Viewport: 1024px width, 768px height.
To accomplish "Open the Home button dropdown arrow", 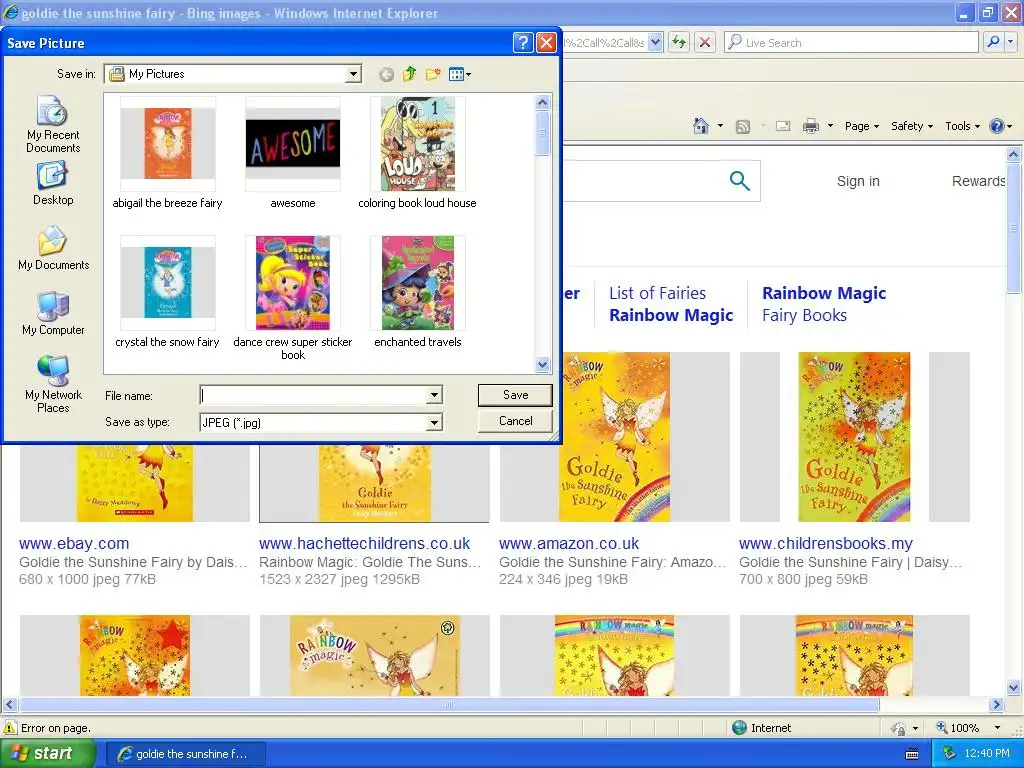I will (x=720, y=126).
